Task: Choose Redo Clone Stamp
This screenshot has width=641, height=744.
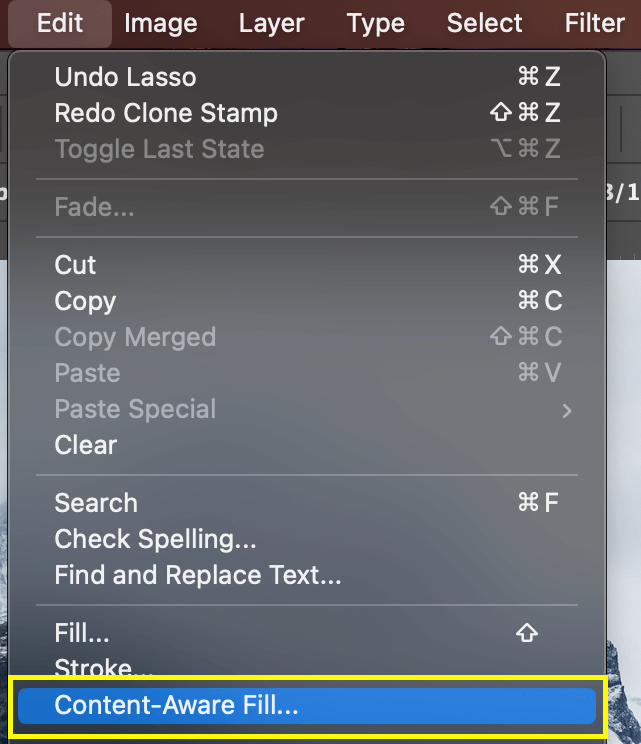Action: click(x=307, y=113)
